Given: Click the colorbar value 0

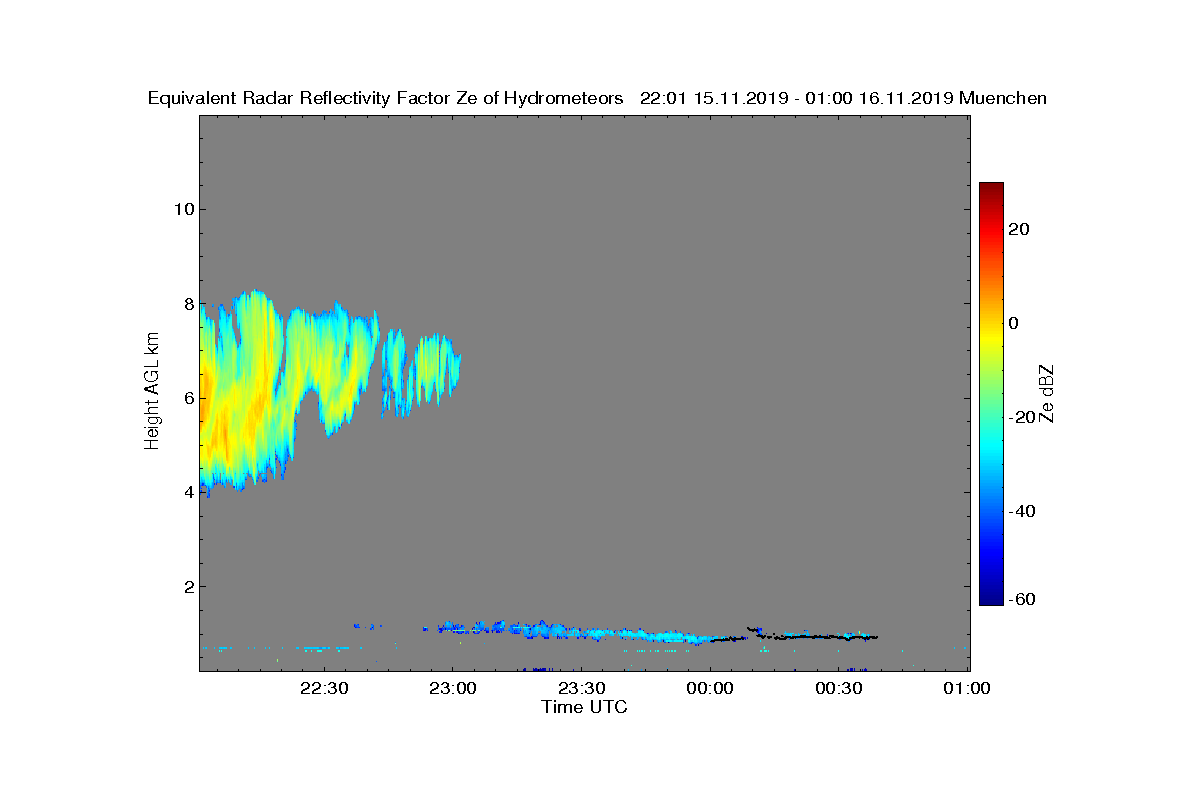Looking at the screenshot, I should pos(1014,323).
